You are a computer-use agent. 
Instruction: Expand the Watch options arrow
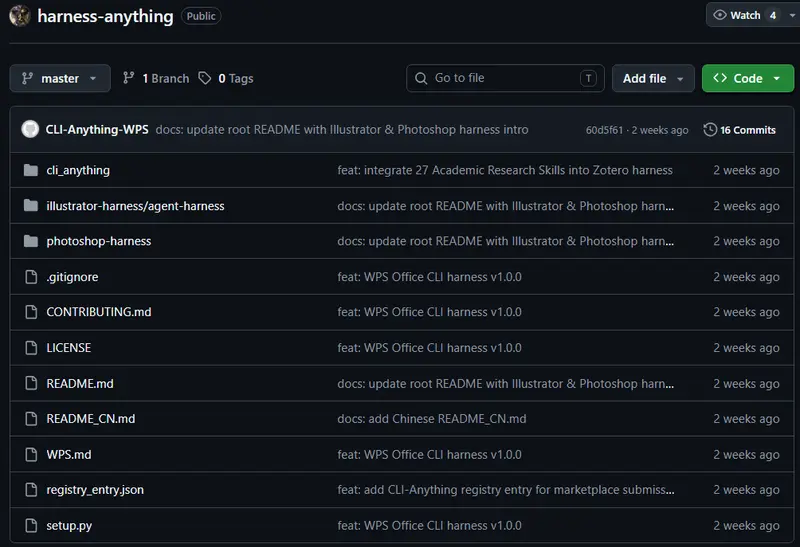pos(792,15)
